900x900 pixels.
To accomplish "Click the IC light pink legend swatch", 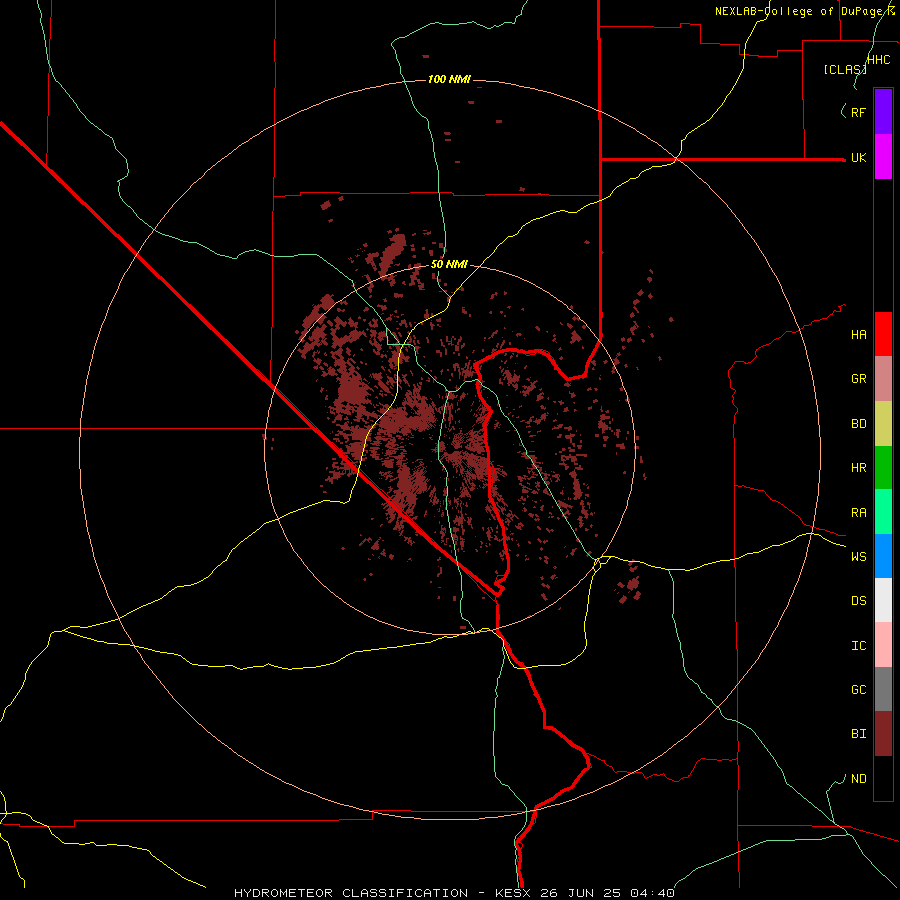I will click(x=883, y=645).
